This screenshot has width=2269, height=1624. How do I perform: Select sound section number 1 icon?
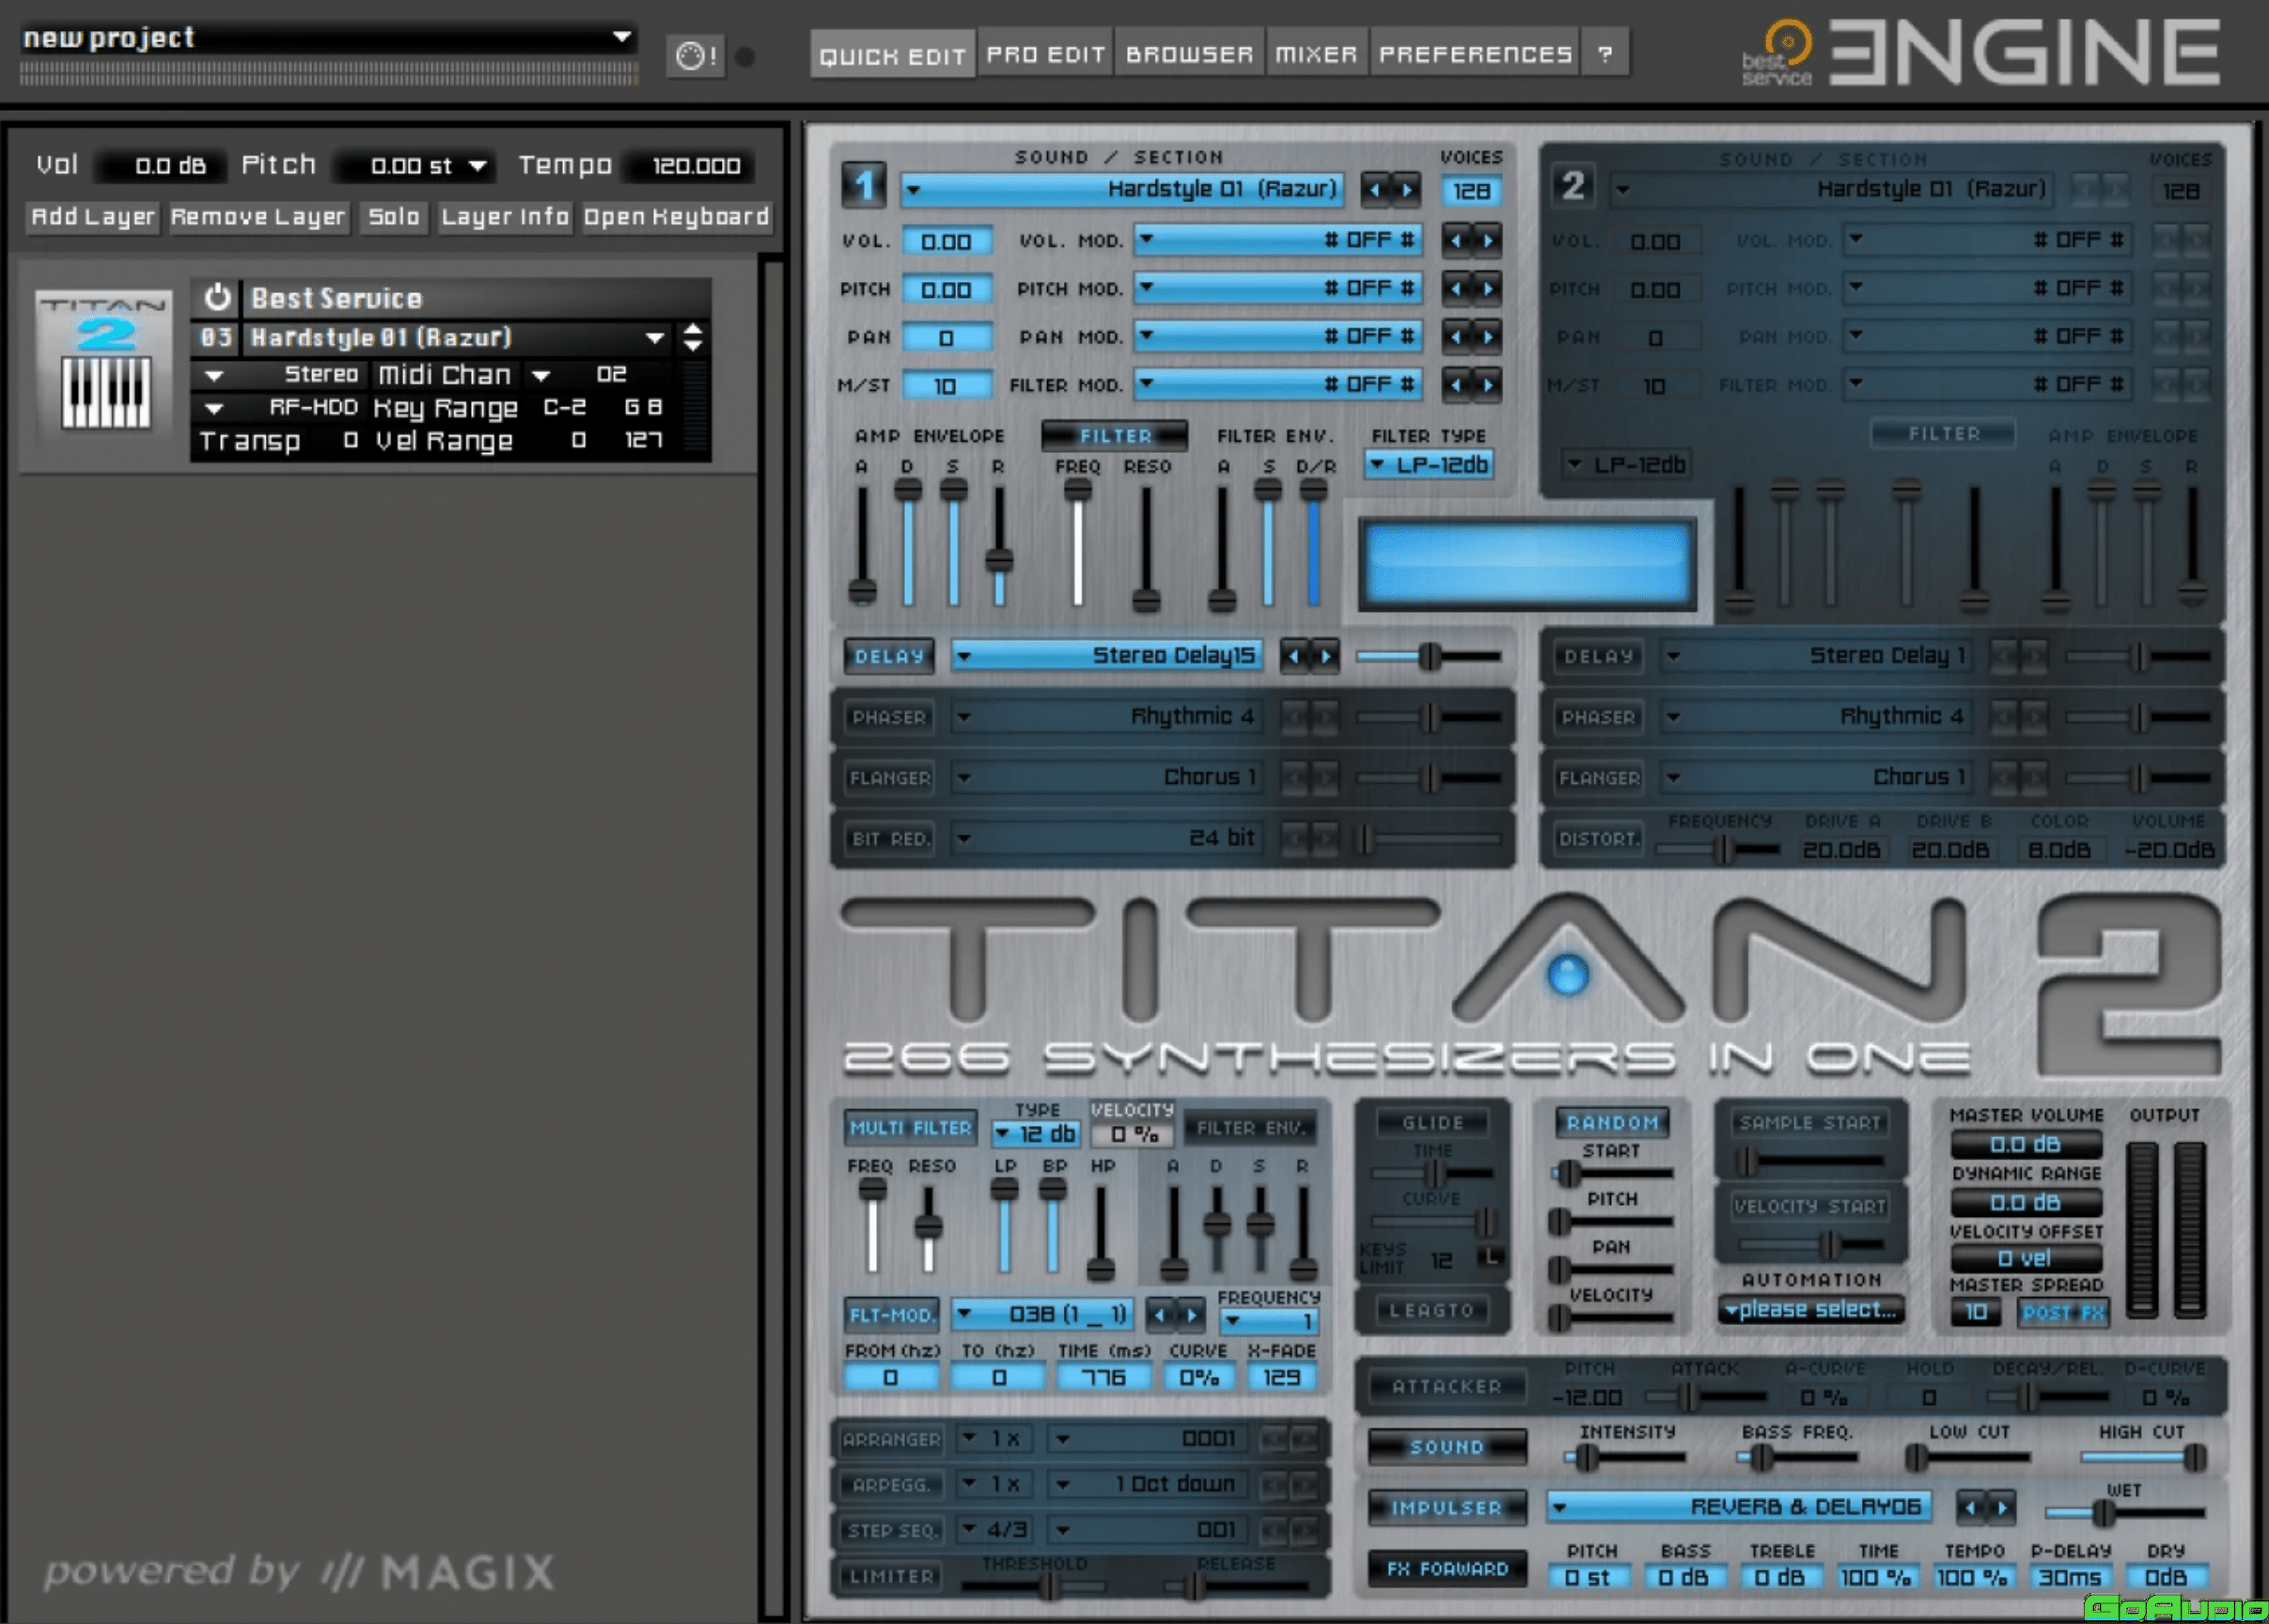[x=864, y=186]
